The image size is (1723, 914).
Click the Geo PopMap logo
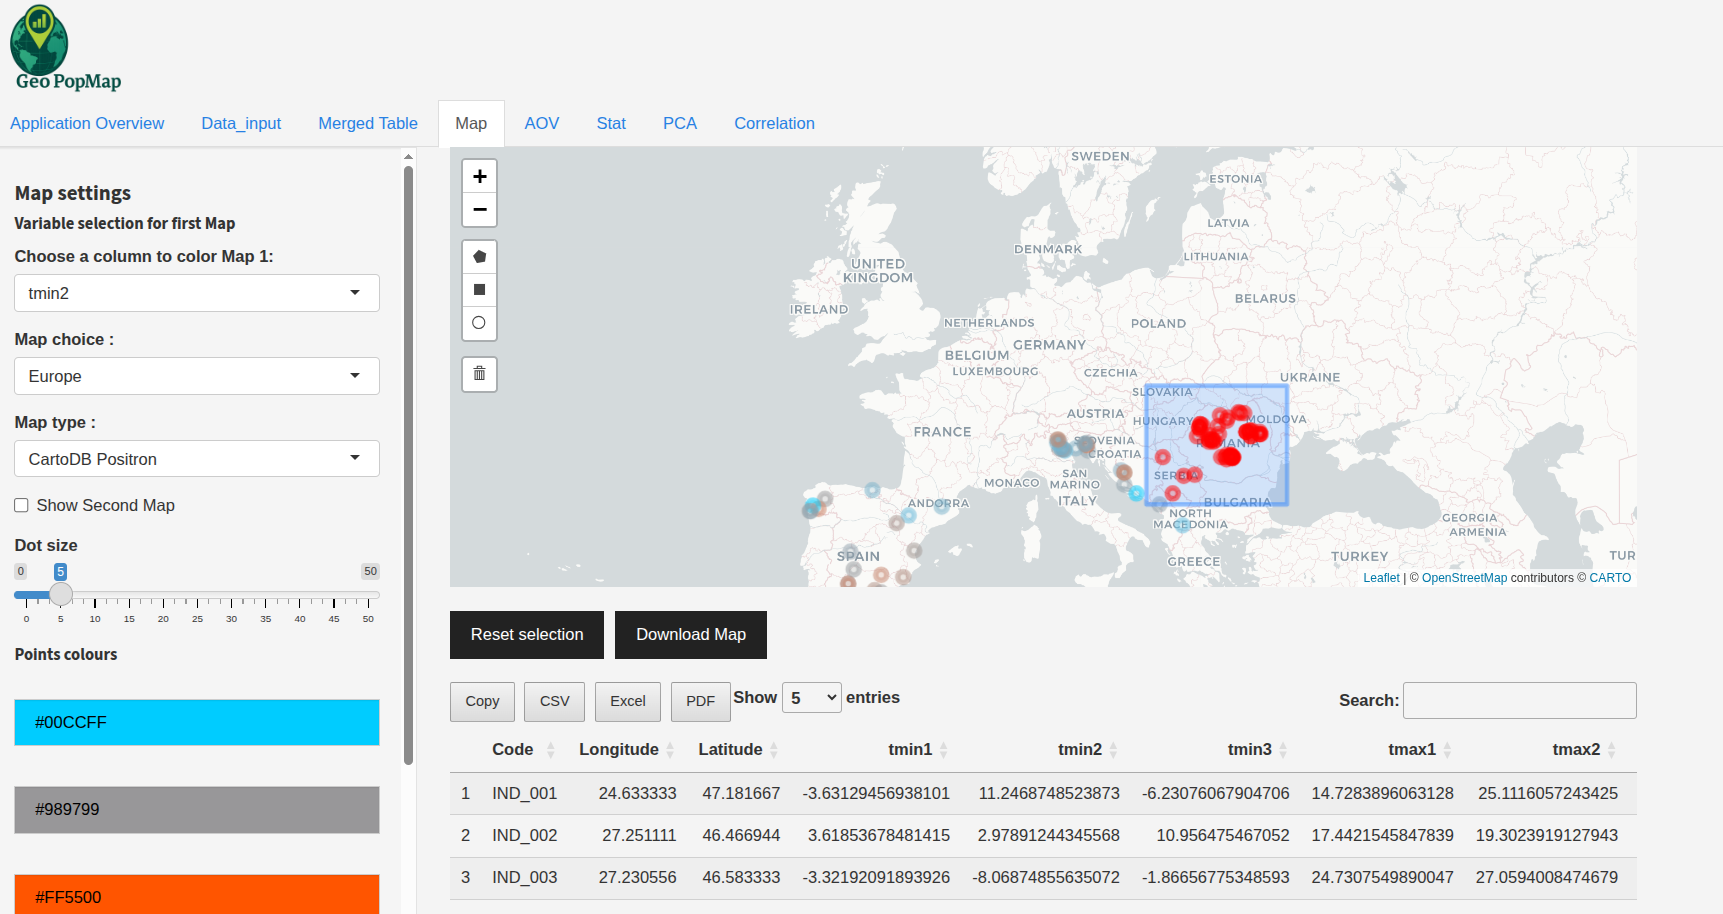[66, 49]
